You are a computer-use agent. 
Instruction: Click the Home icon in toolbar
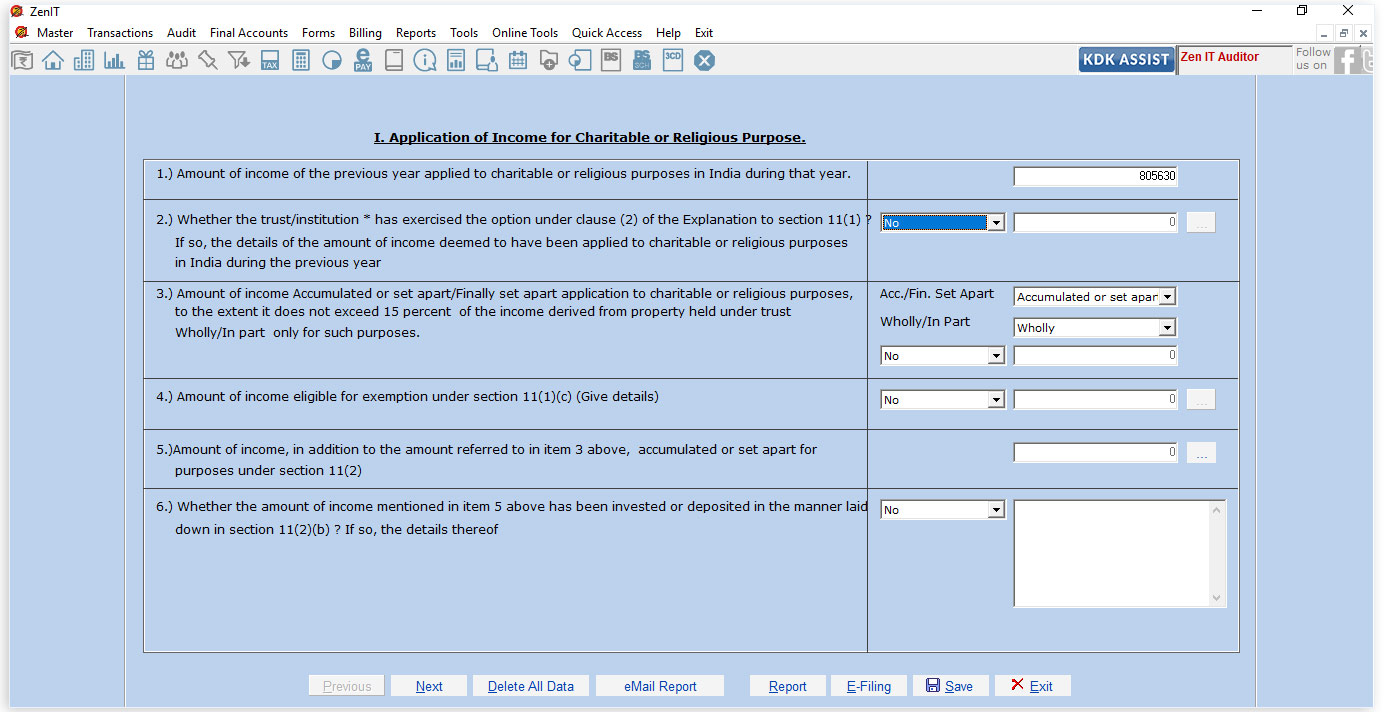pos(53,61)
